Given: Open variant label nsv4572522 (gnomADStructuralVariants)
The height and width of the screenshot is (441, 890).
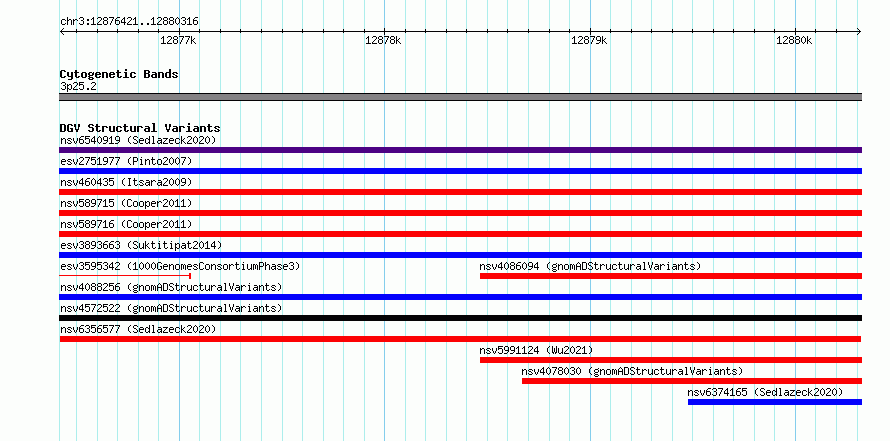Looking at the screenshot, I should pyautogui.click(x=171, y=308).
